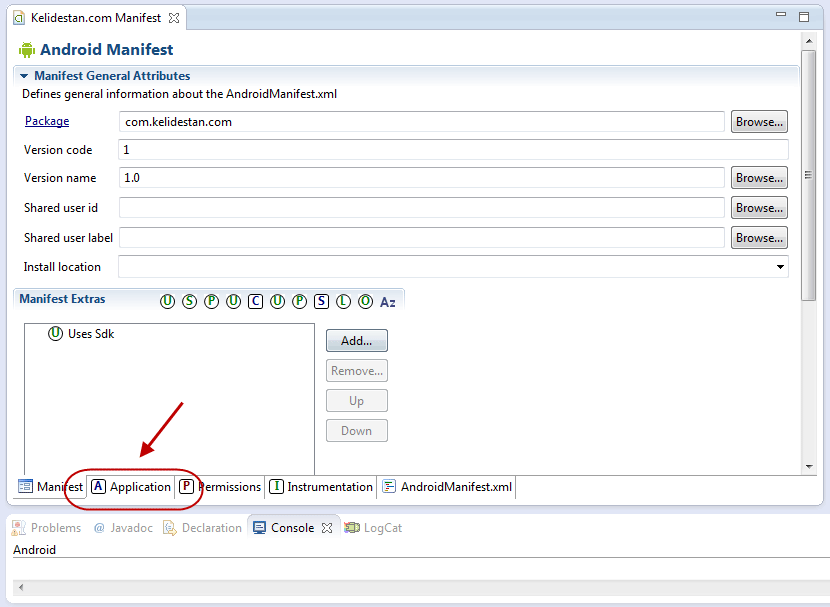The width and height of the screenshot is (830, 607).
Task: Click the Remove... button
Action: [357, 371]
